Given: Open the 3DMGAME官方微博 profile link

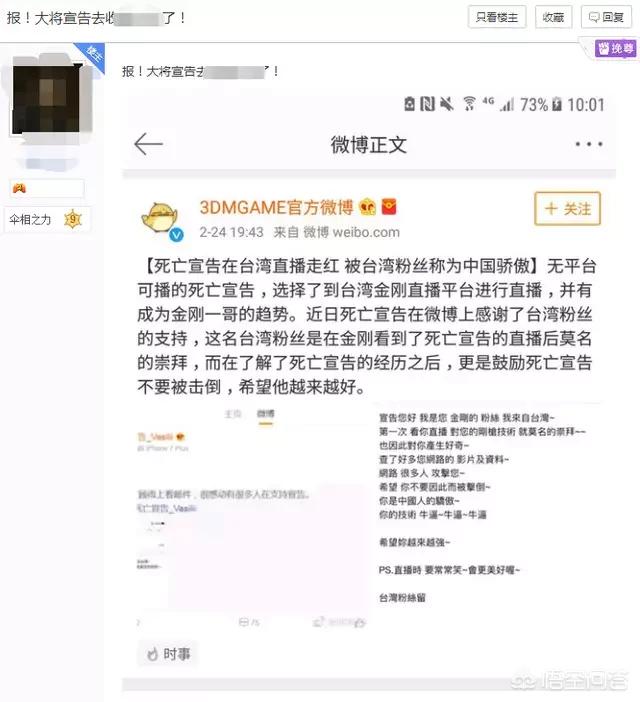Looking at the screenshot, I should [x=276, y=207].
